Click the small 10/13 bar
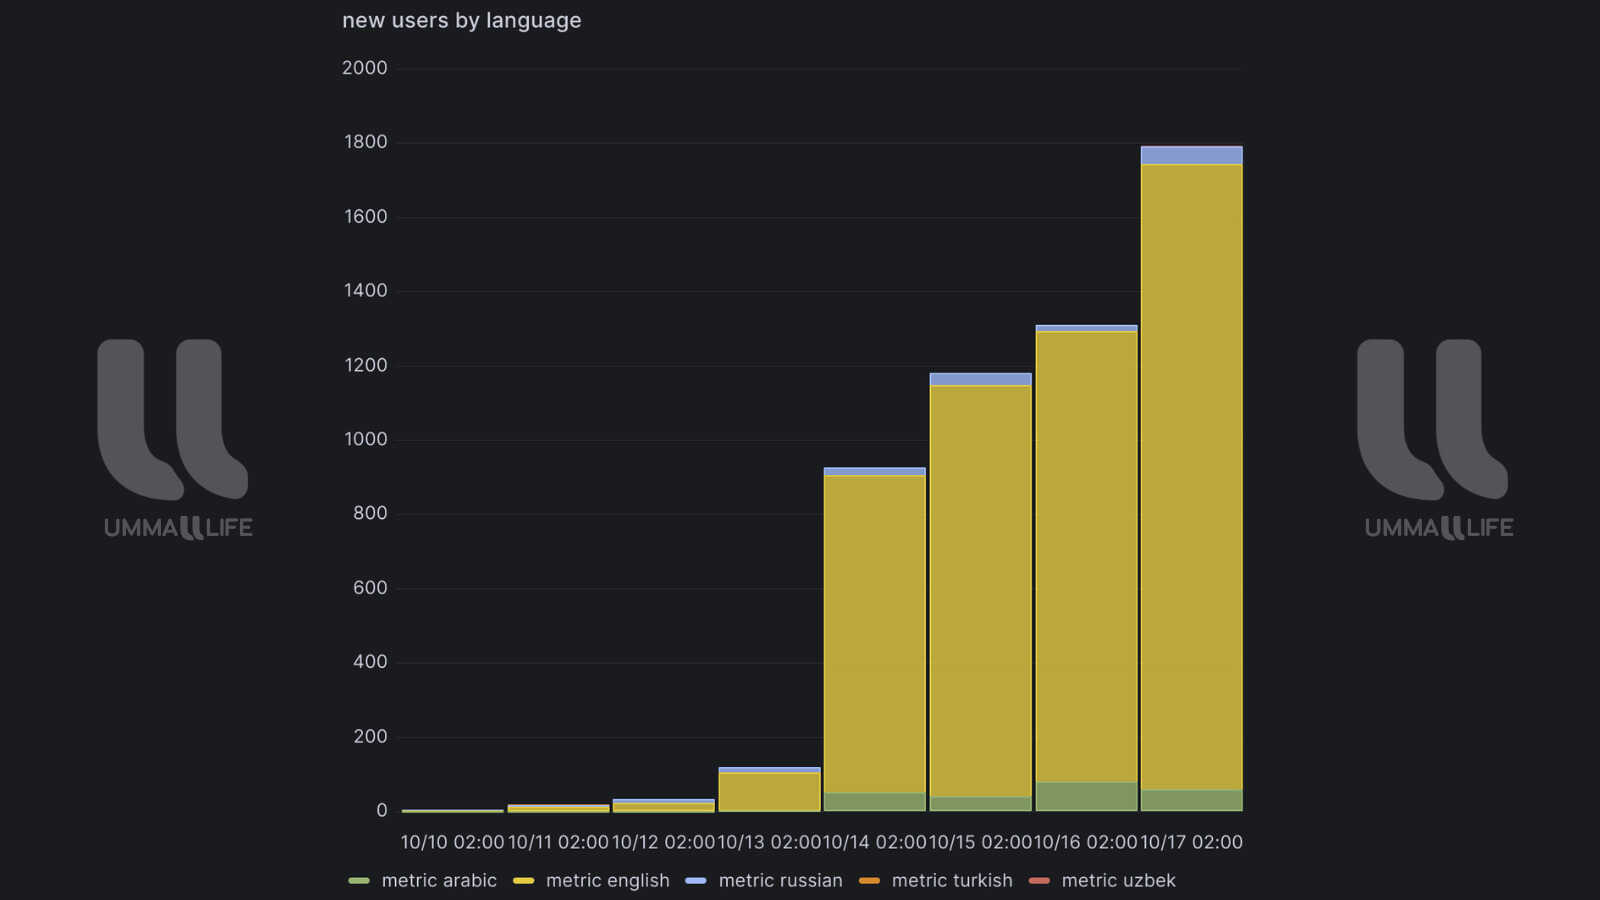1600x900 pixels. [x=769, y=791]
